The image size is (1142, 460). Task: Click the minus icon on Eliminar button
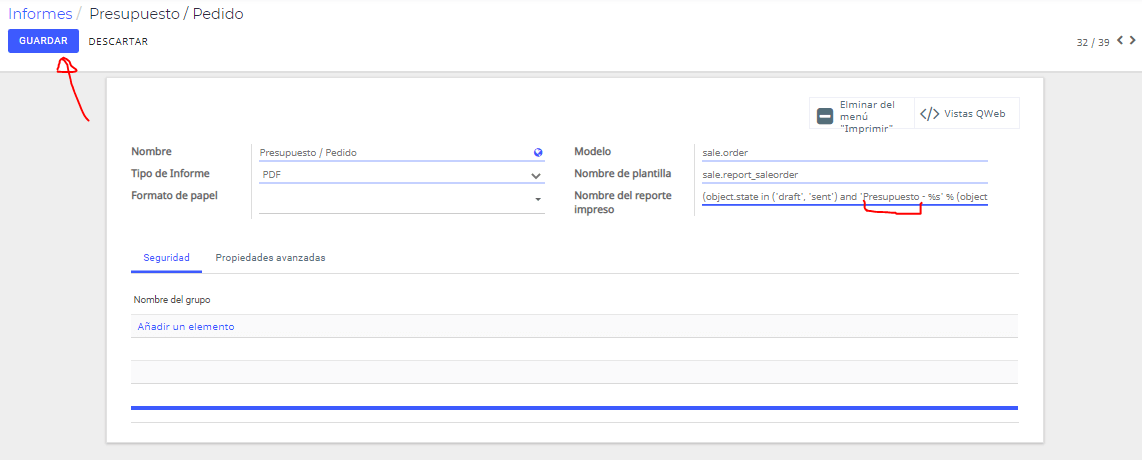pos(825,116)
